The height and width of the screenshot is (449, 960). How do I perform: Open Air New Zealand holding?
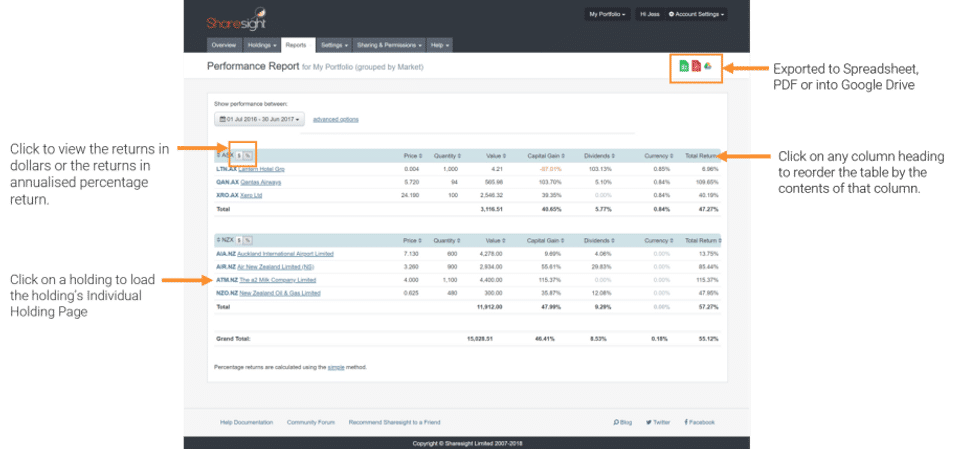click(276, 267)
